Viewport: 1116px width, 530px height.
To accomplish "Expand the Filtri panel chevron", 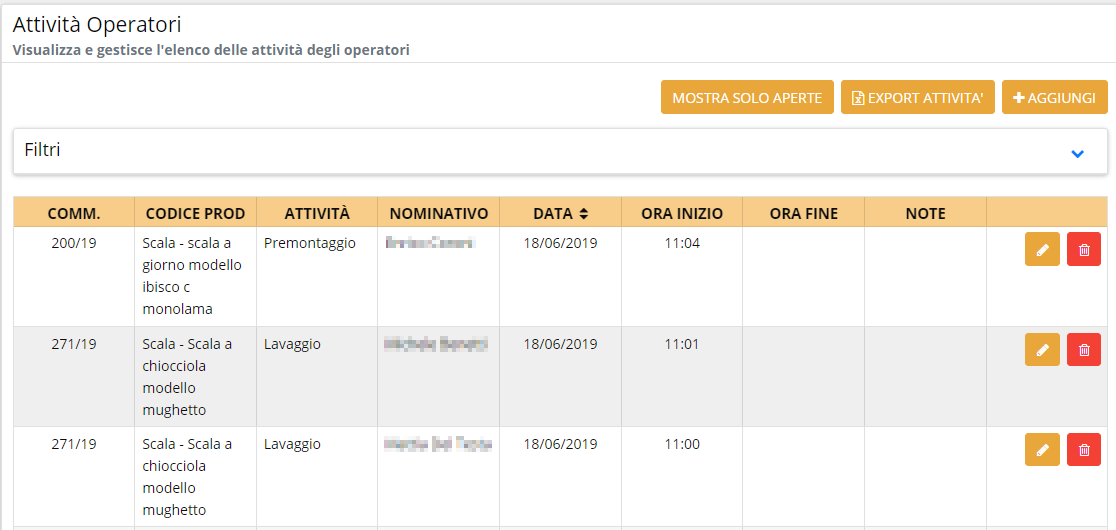I will (x=1077, y=153).
